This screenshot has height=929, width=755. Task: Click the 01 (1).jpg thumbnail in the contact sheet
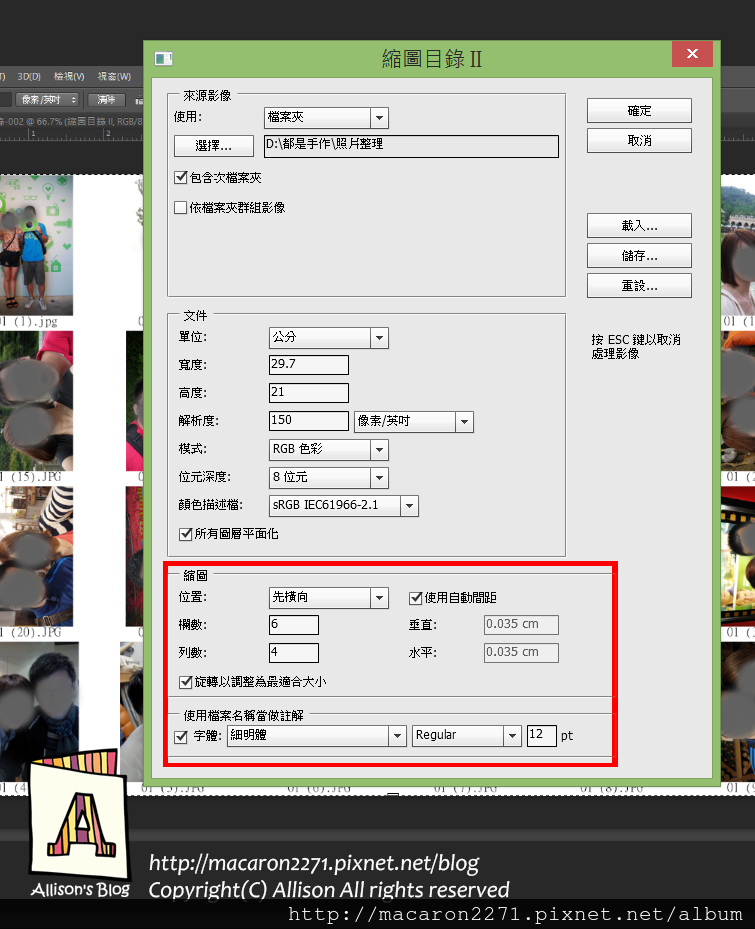pyautogui.click(x=36, y=245)
